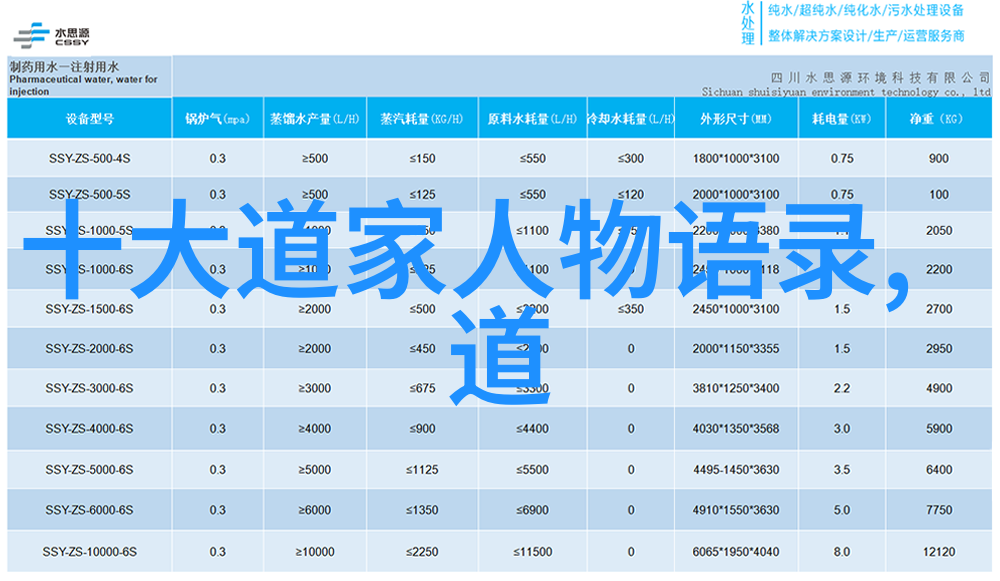Click the '四川水思源环境科技有限公司' company name
The width and height of the screenshot is (1000, 581).
(879, 78)
